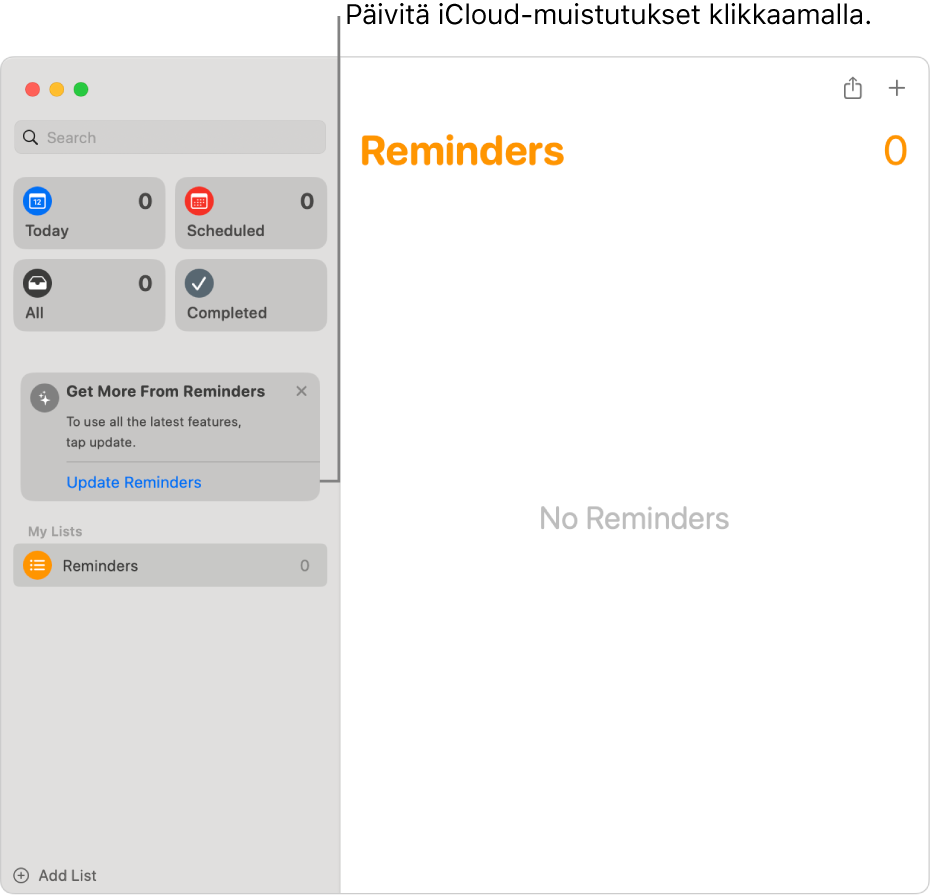Click the Get More From Reminders heading

point(165,391)
